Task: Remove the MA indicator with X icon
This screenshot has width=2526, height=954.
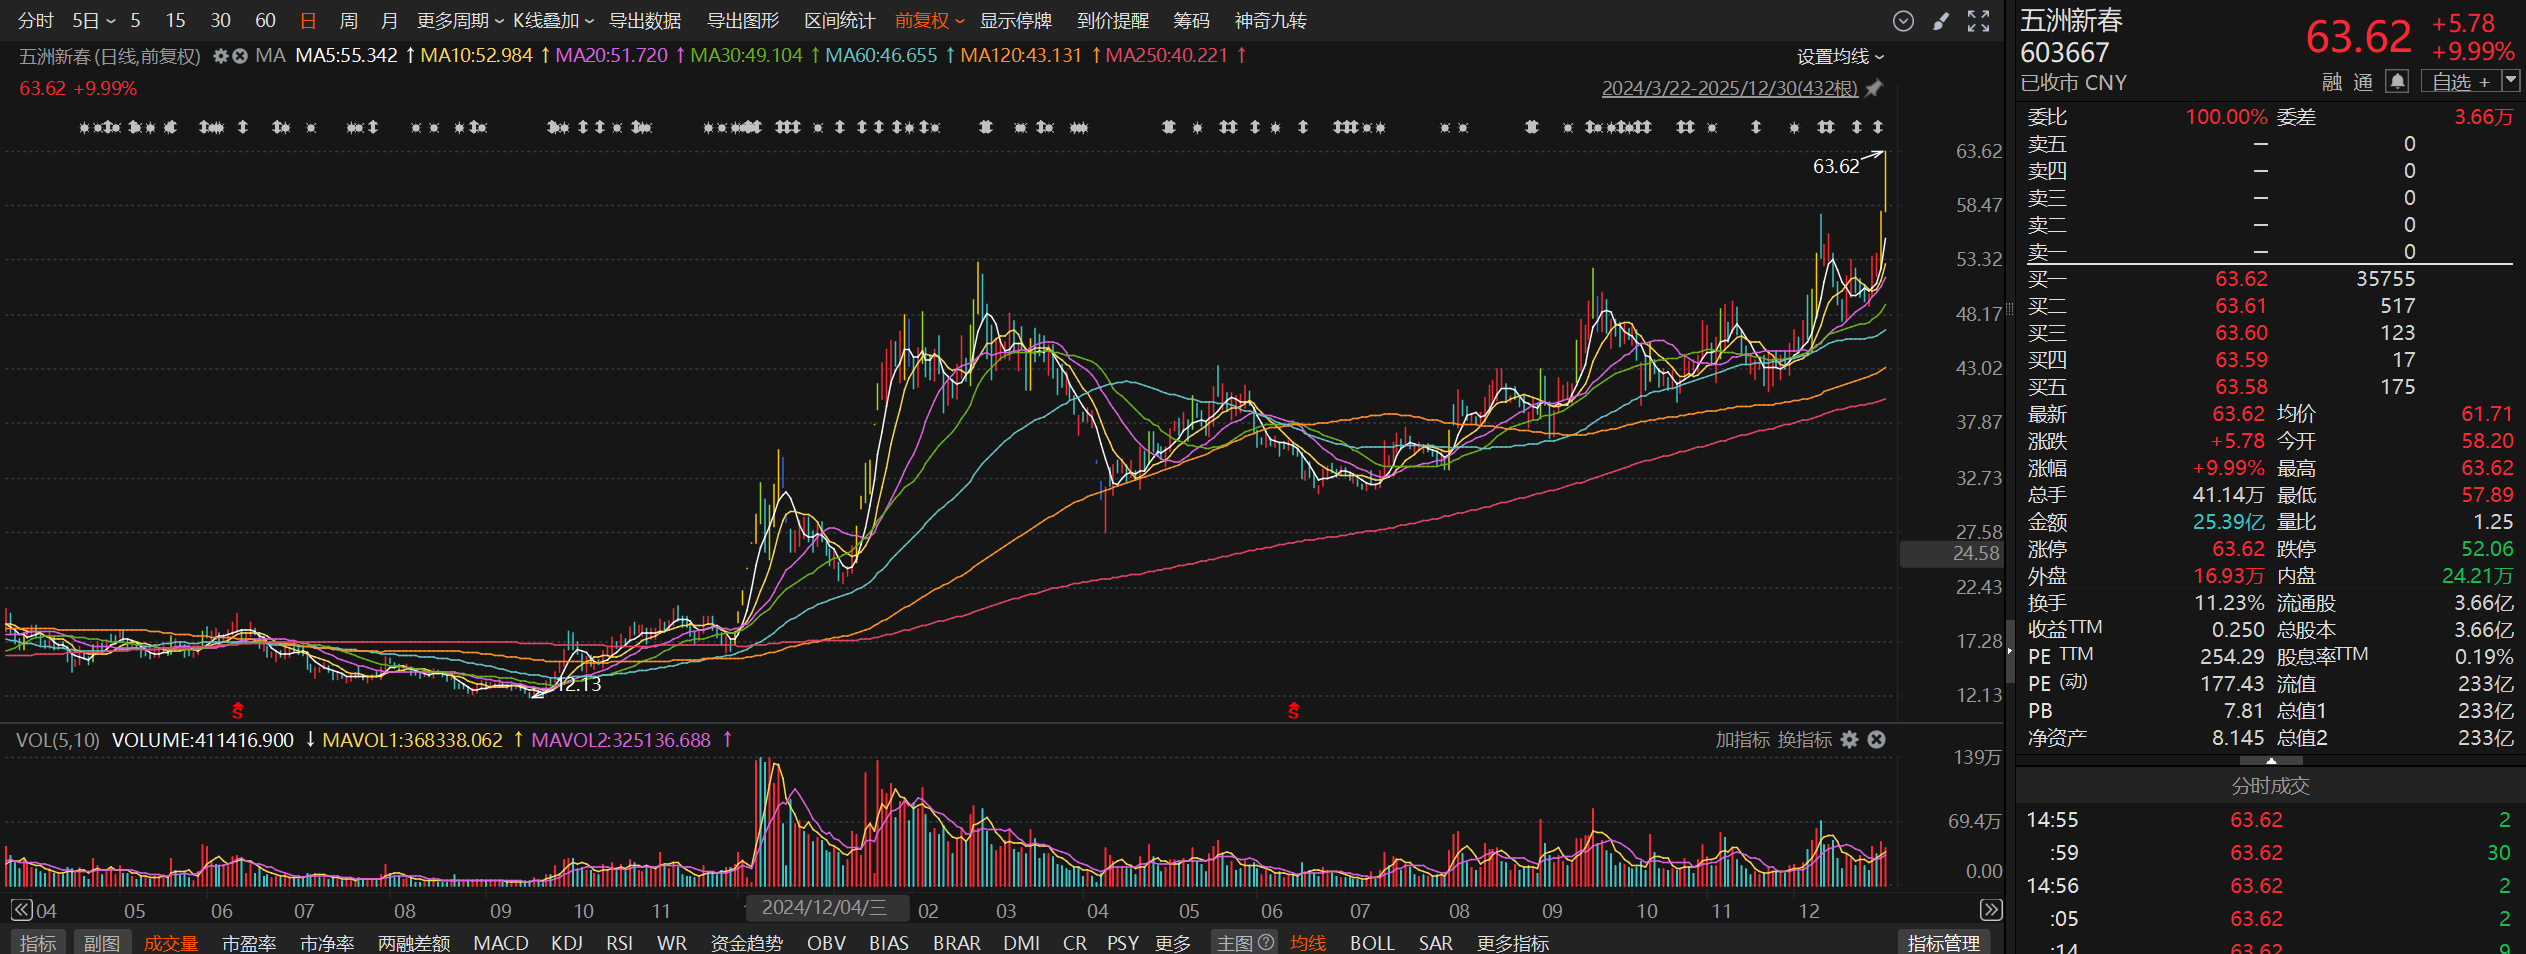Action: coord(240,56)
